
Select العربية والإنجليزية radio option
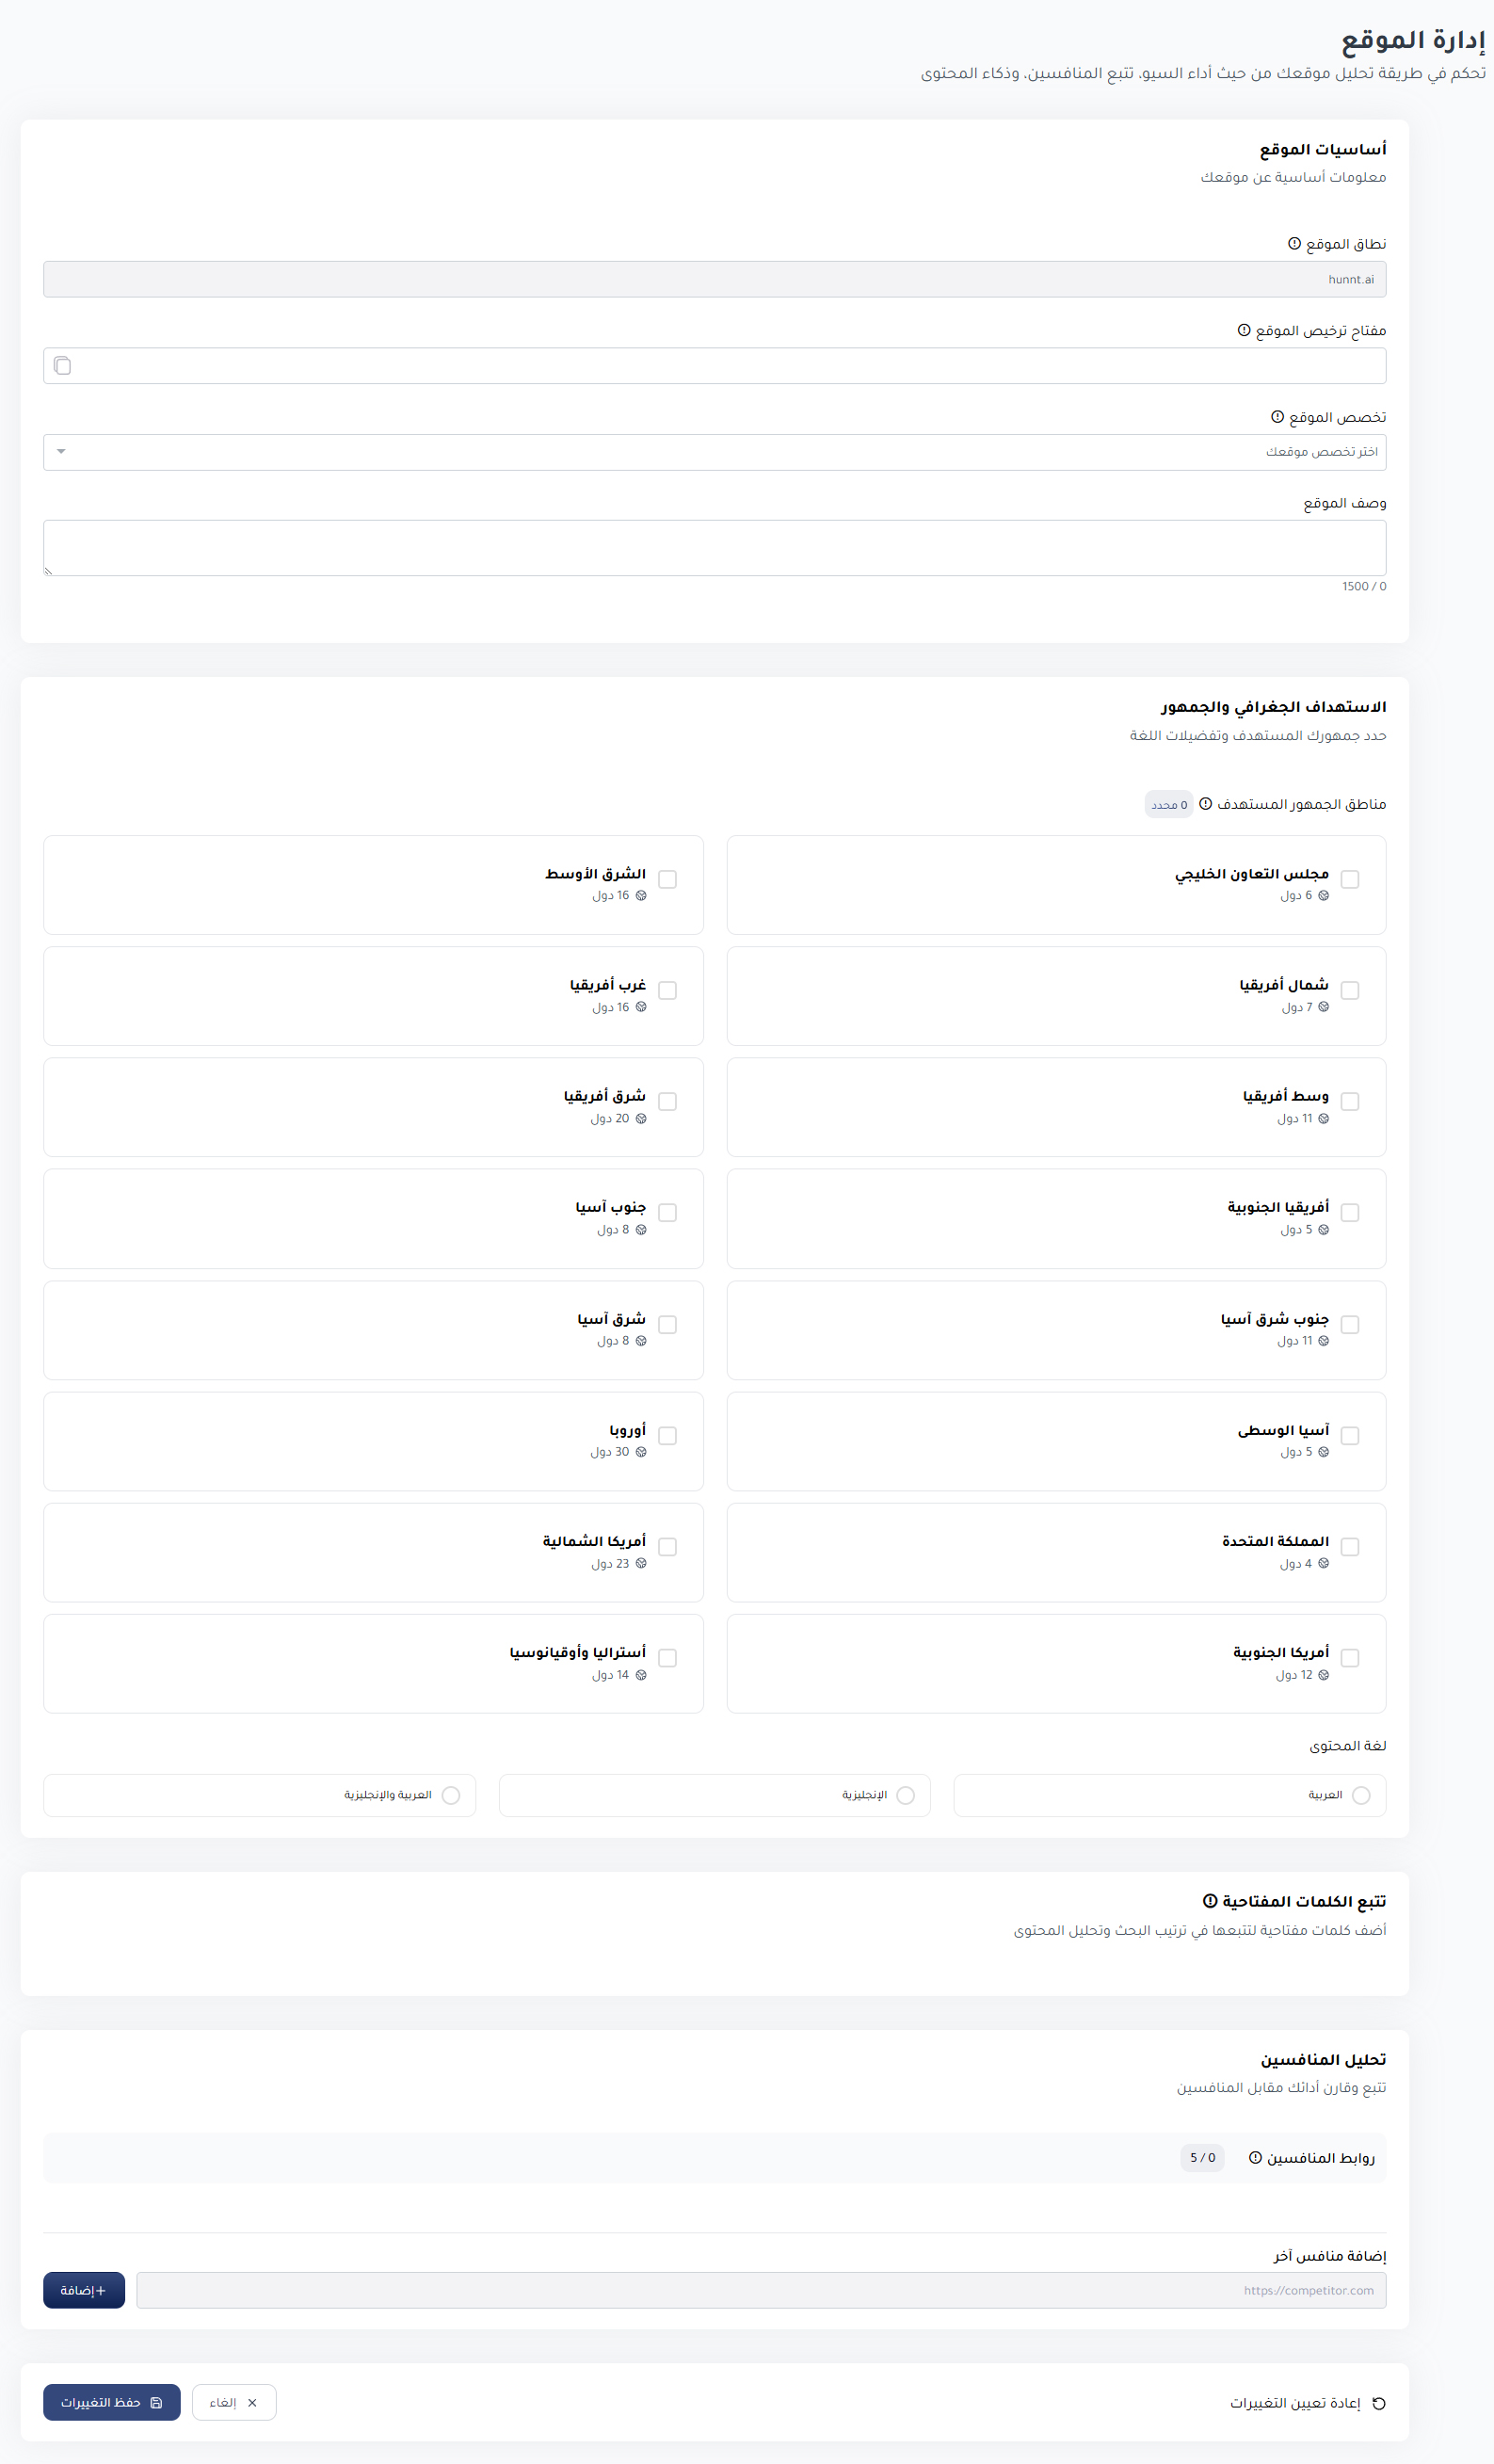451,1795
